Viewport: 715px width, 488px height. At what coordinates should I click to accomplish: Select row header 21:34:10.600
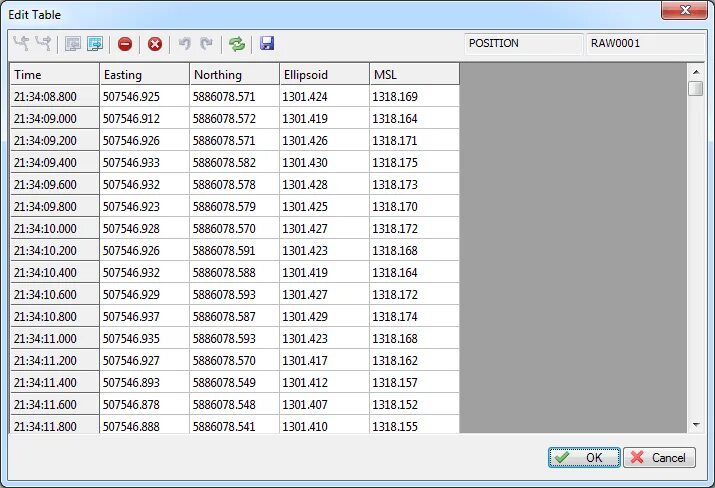pyautogui.click(x=55, y=294)
